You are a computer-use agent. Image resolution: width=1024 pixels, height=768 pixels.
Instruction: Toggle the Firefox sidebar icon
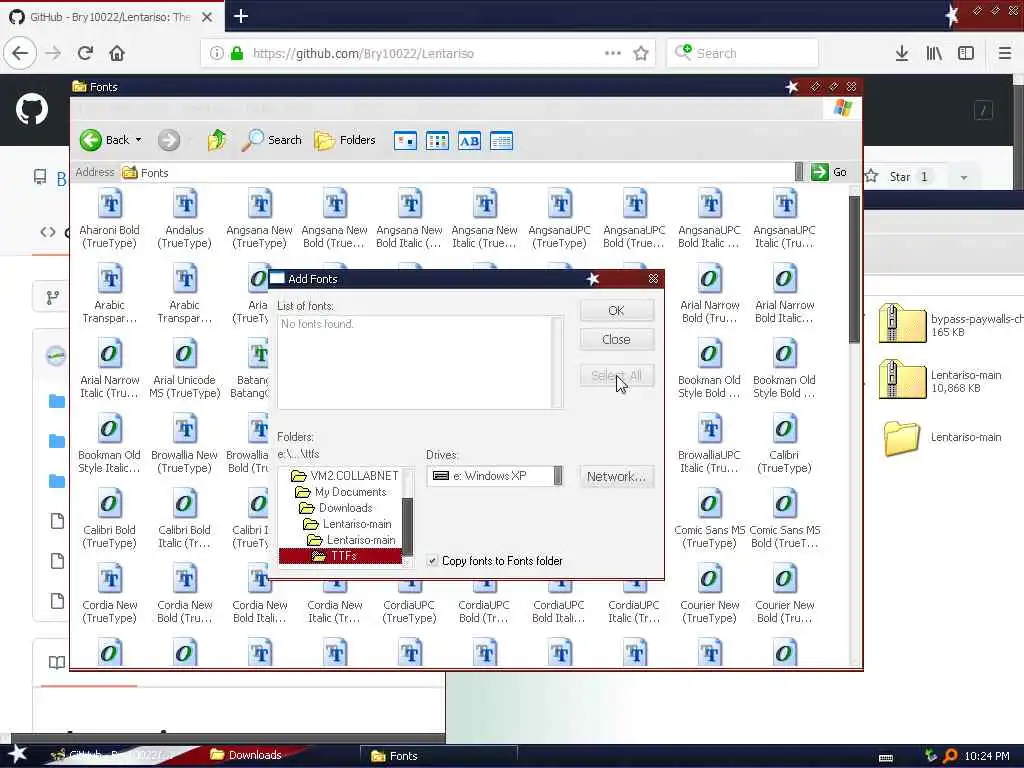(966, 54)
